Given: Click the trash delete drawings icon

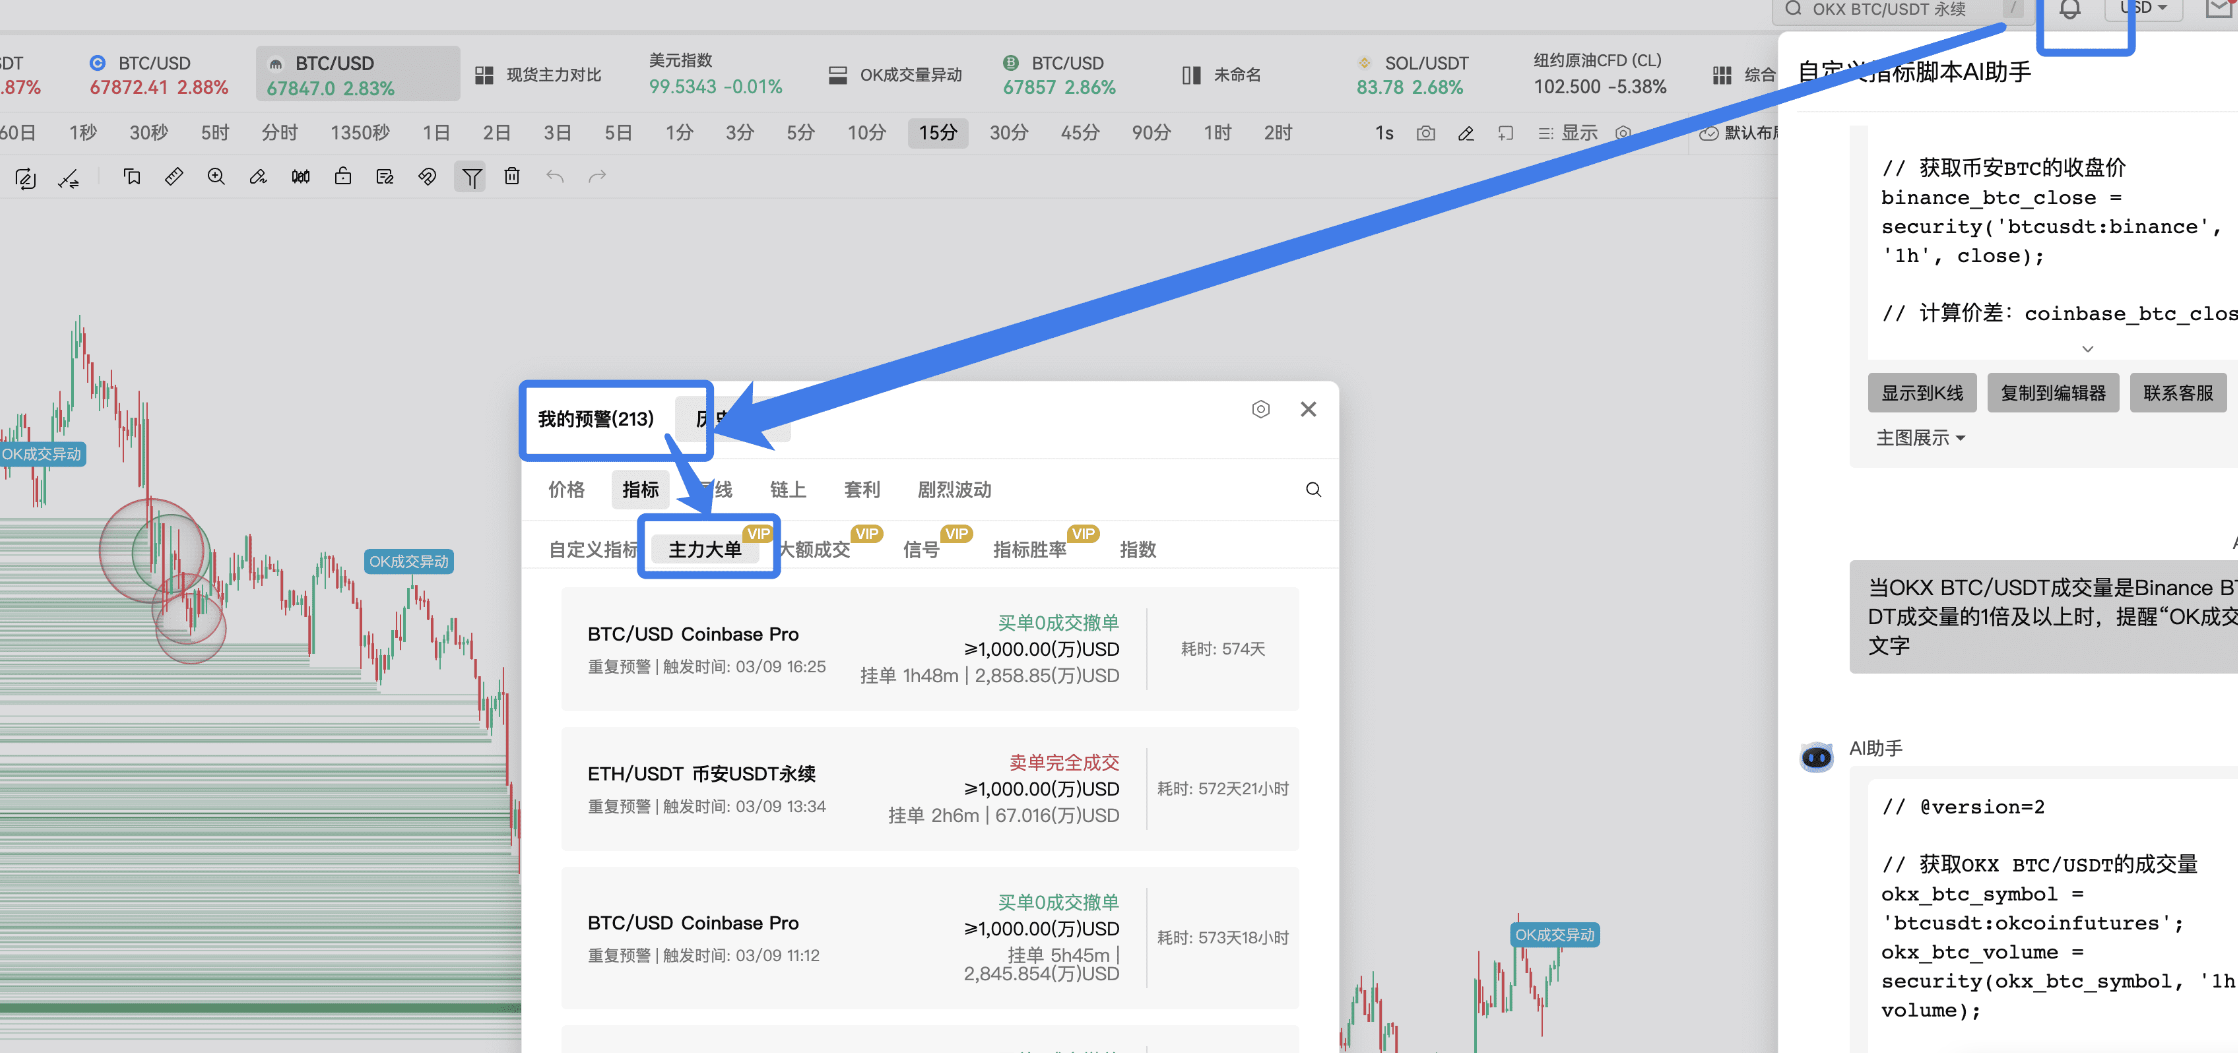Looking at the screenshot, I should tap(512, 177).
